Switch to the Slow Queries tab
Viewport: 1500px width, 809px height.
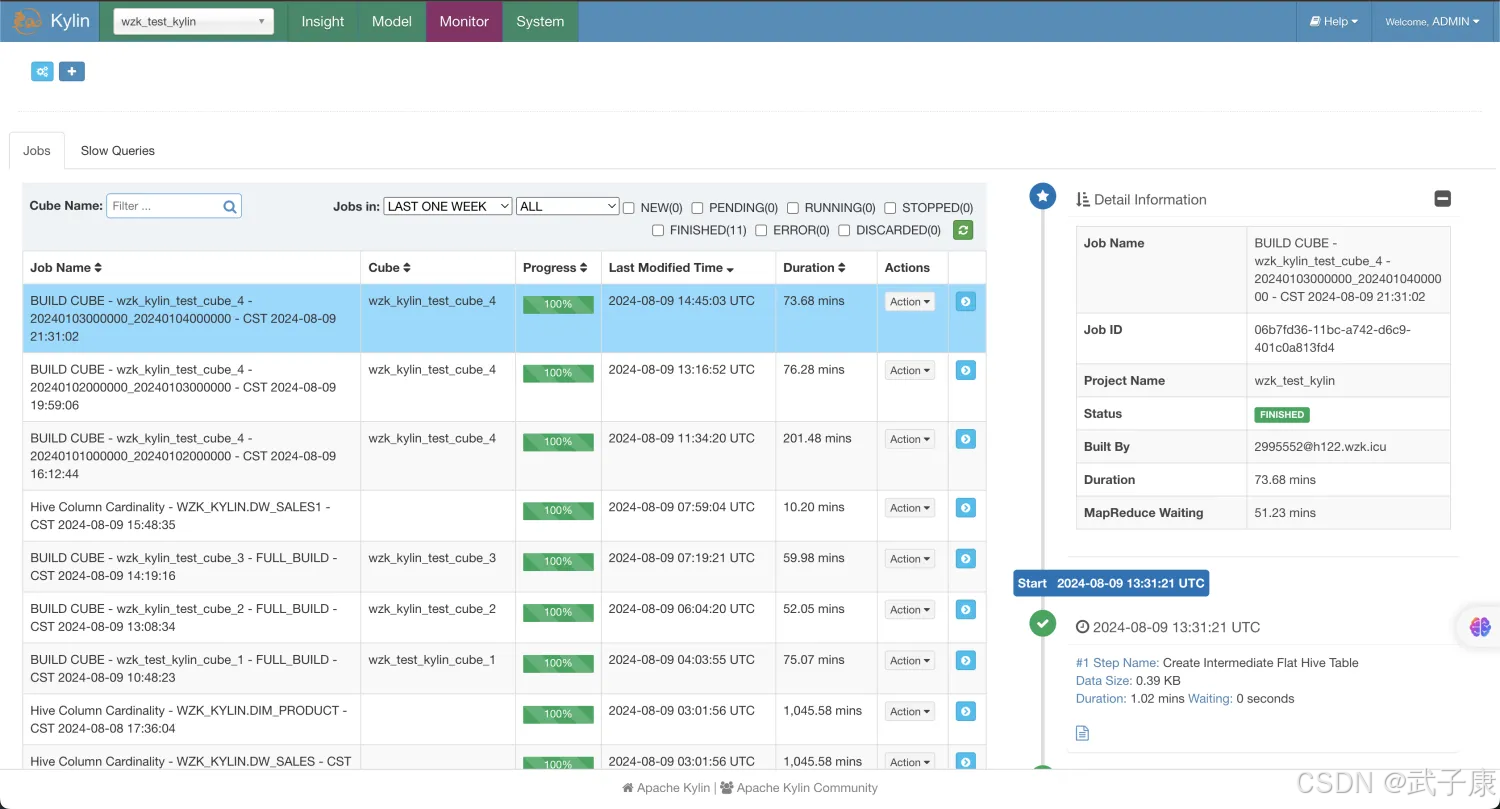pos(117,150)
